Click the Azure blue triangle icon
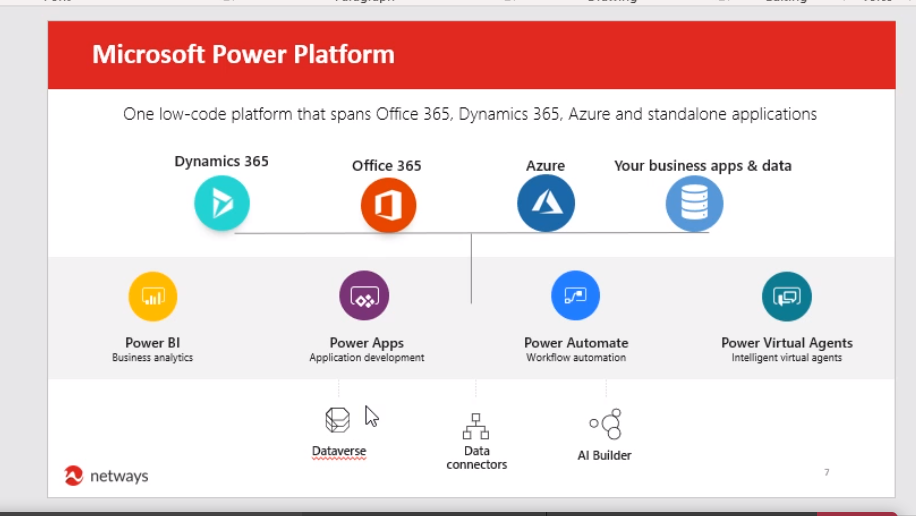 545,204
